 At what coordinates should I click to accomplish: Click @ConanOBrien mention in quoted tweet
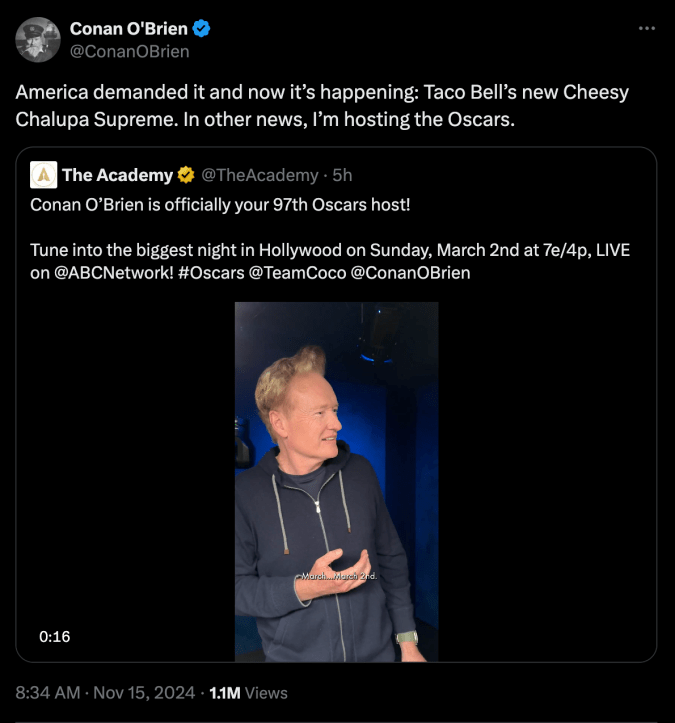point(411,272)
